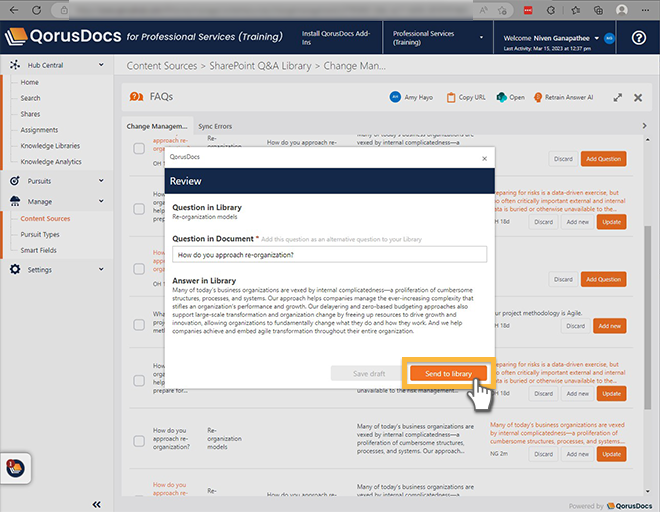Expand the Pursuits section chevron

click(101, 181)
